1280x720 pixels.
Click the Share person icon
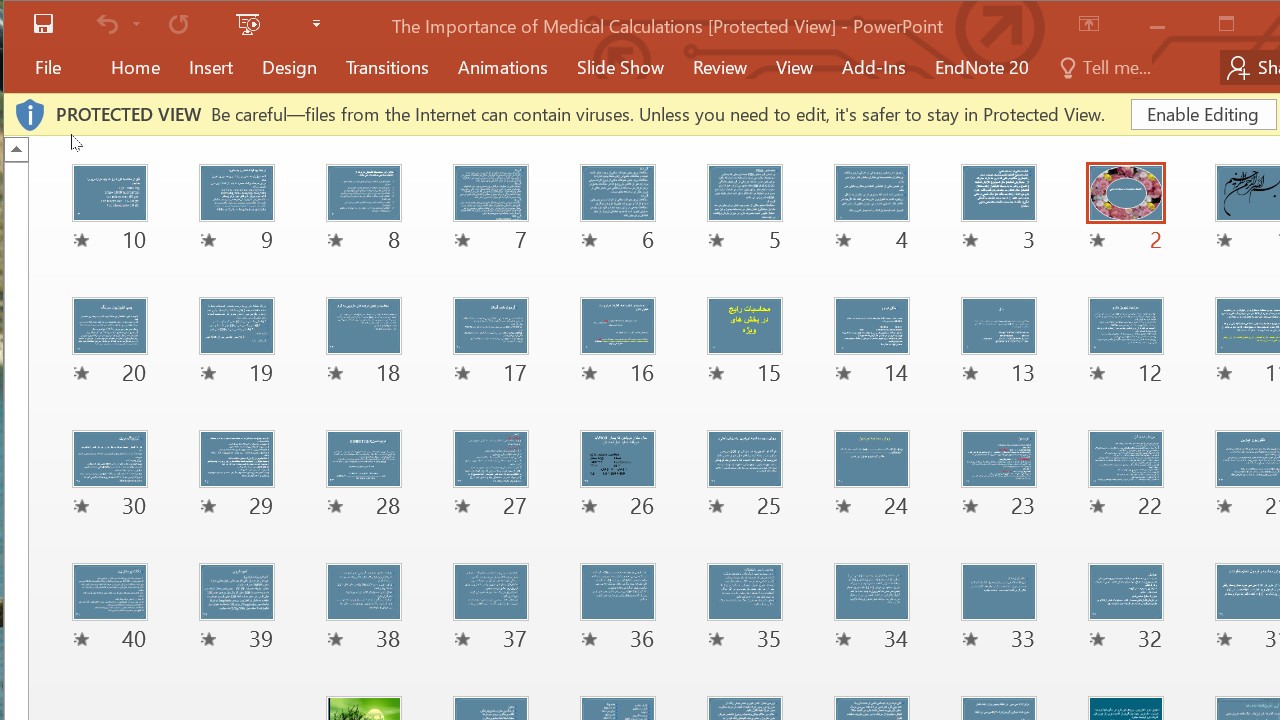(x=1239, y=68)
